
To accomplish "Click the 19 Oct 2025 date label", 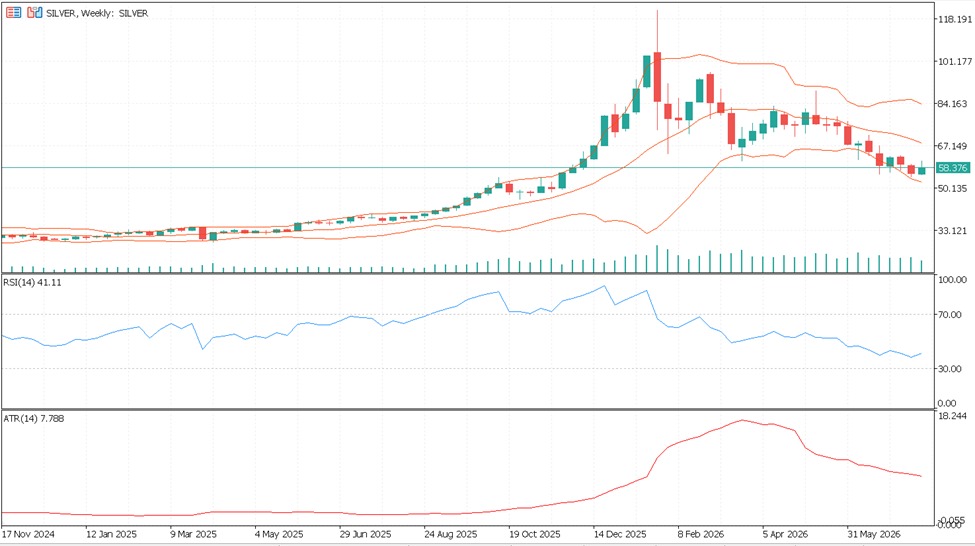I will (x=535, y=534).
